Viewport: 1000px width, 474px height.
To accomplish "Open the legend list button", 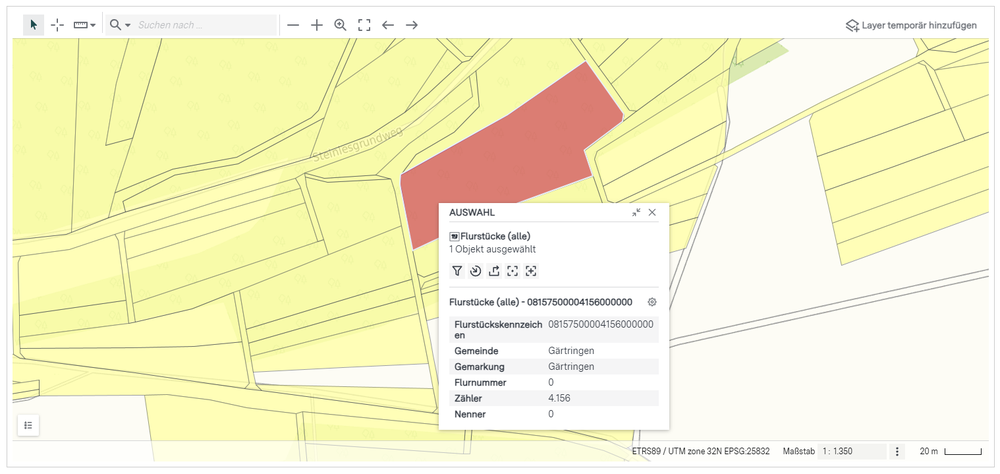I will (x=29, y=426).
